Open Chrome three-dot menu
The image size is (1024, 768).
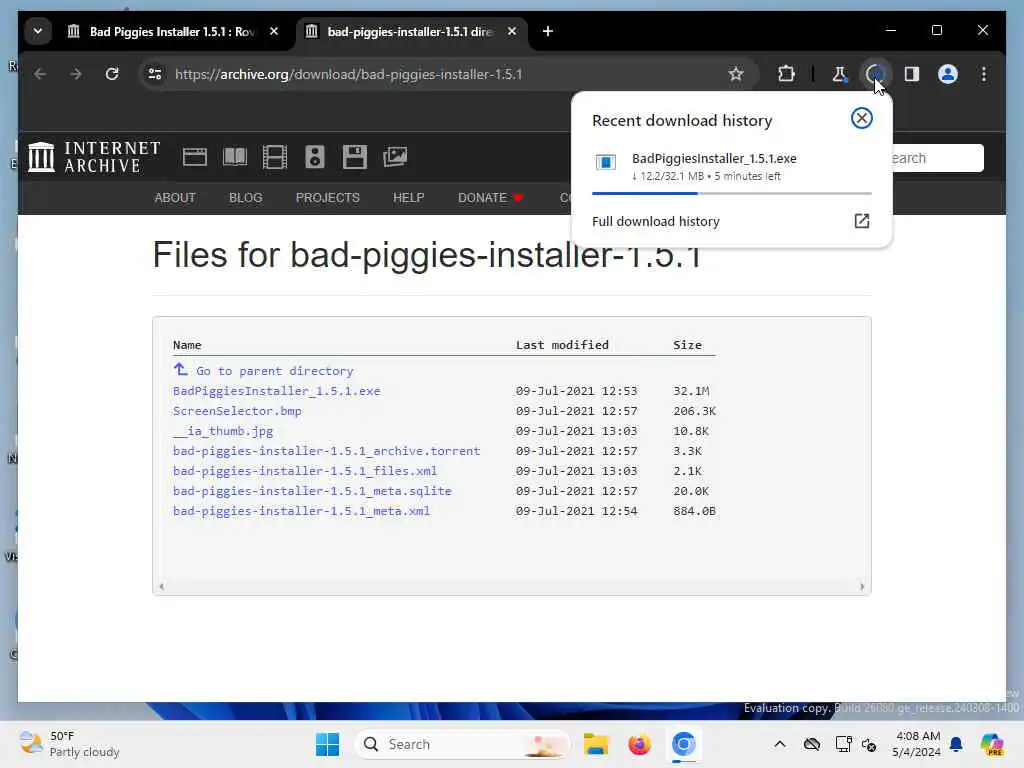984,74
